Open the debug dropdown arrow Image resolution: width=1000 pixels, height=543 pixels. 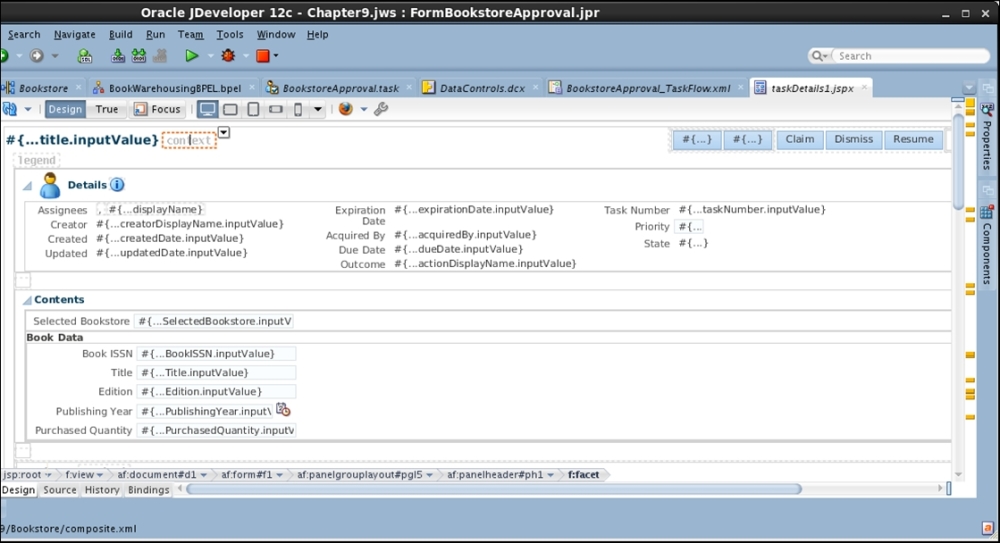coord(246,56)
